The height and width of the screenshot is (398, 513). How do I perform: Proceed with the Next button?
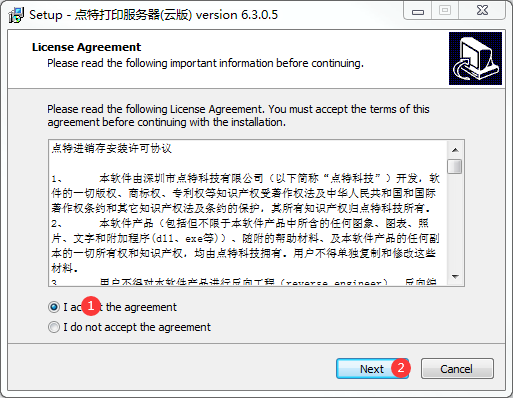click(372, 369)
